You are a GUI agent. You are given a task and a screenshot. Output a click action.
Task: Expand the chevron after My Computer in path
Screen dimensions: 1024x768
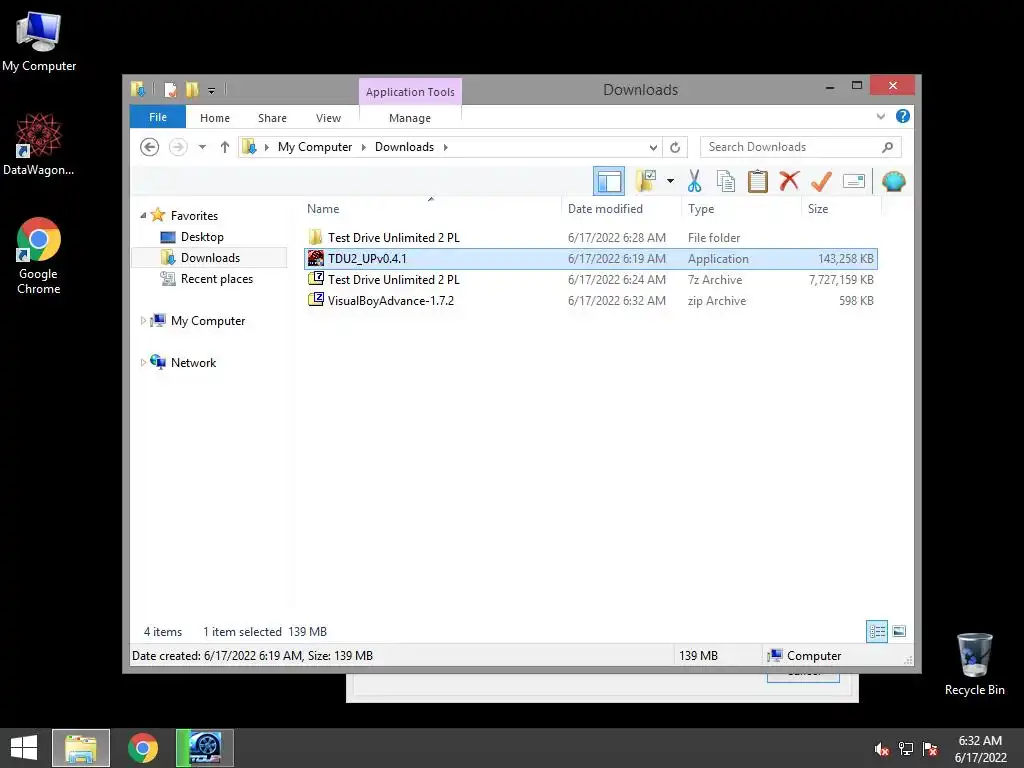point(364,147)
